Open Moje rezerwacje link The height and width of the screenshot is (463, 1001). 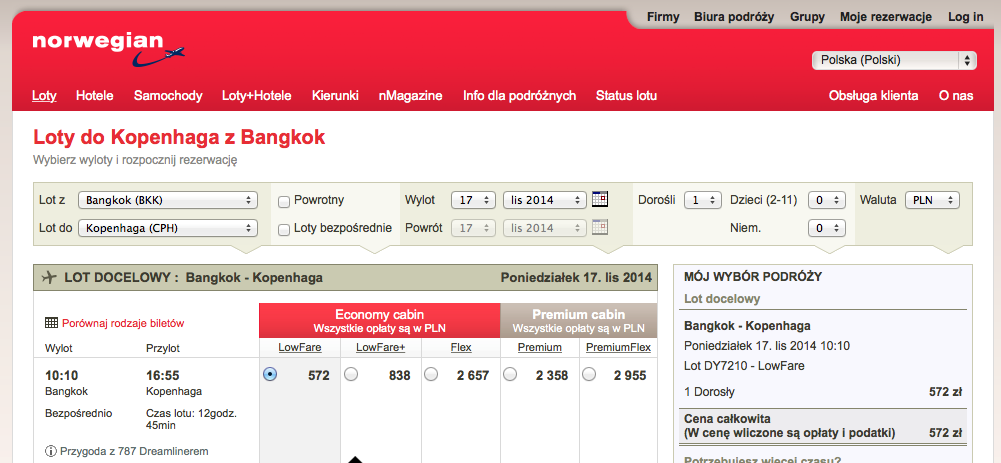(x=886, y=17)
